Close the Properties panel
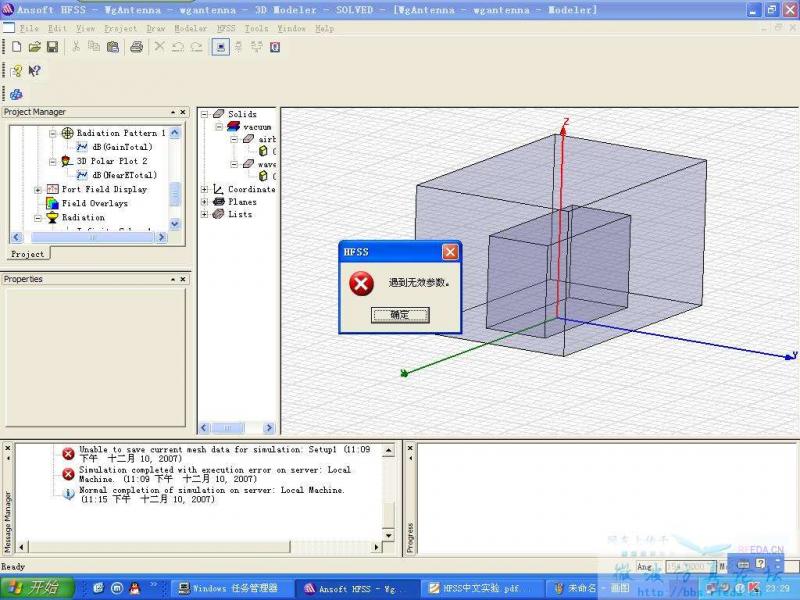This screenshot has width=800, height=600. coord(183,279)
